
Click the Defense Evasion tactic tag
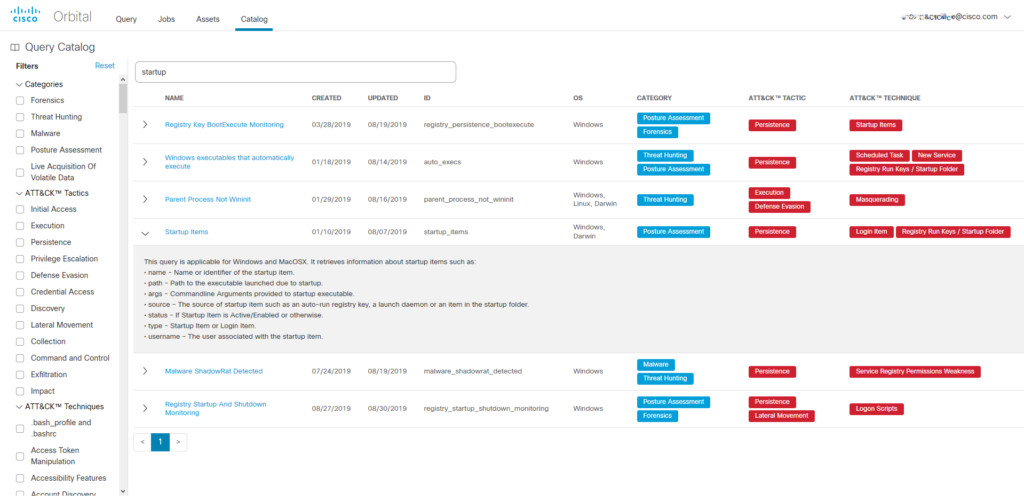point(779,207)
